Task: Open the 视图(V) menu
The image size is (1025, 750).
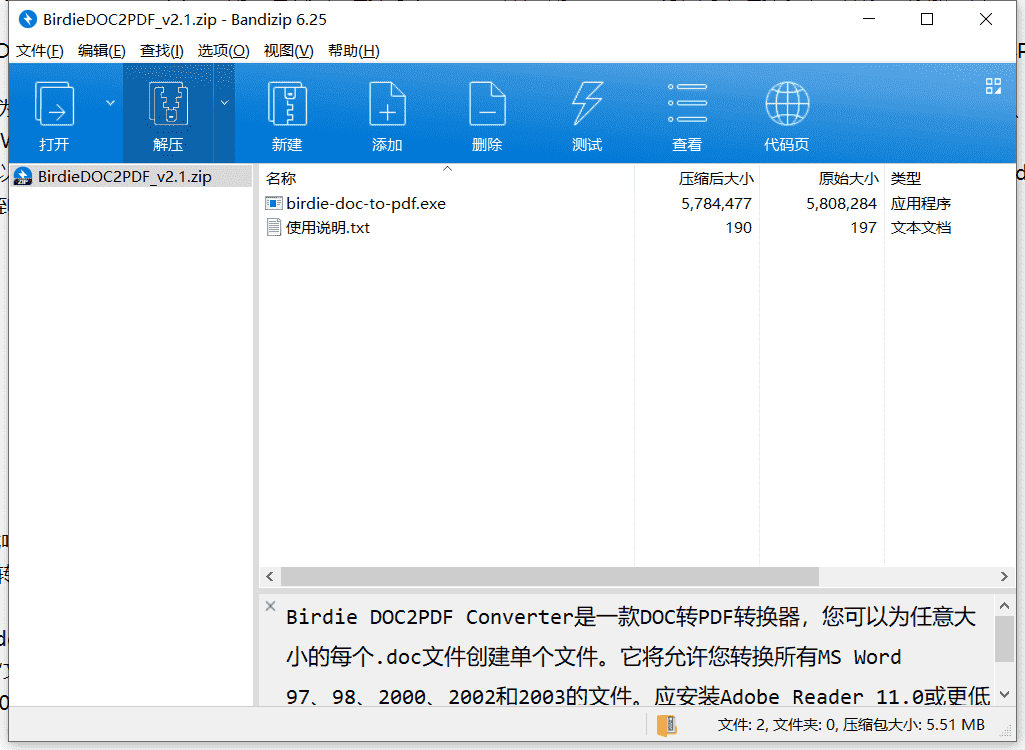Action: 288,50
